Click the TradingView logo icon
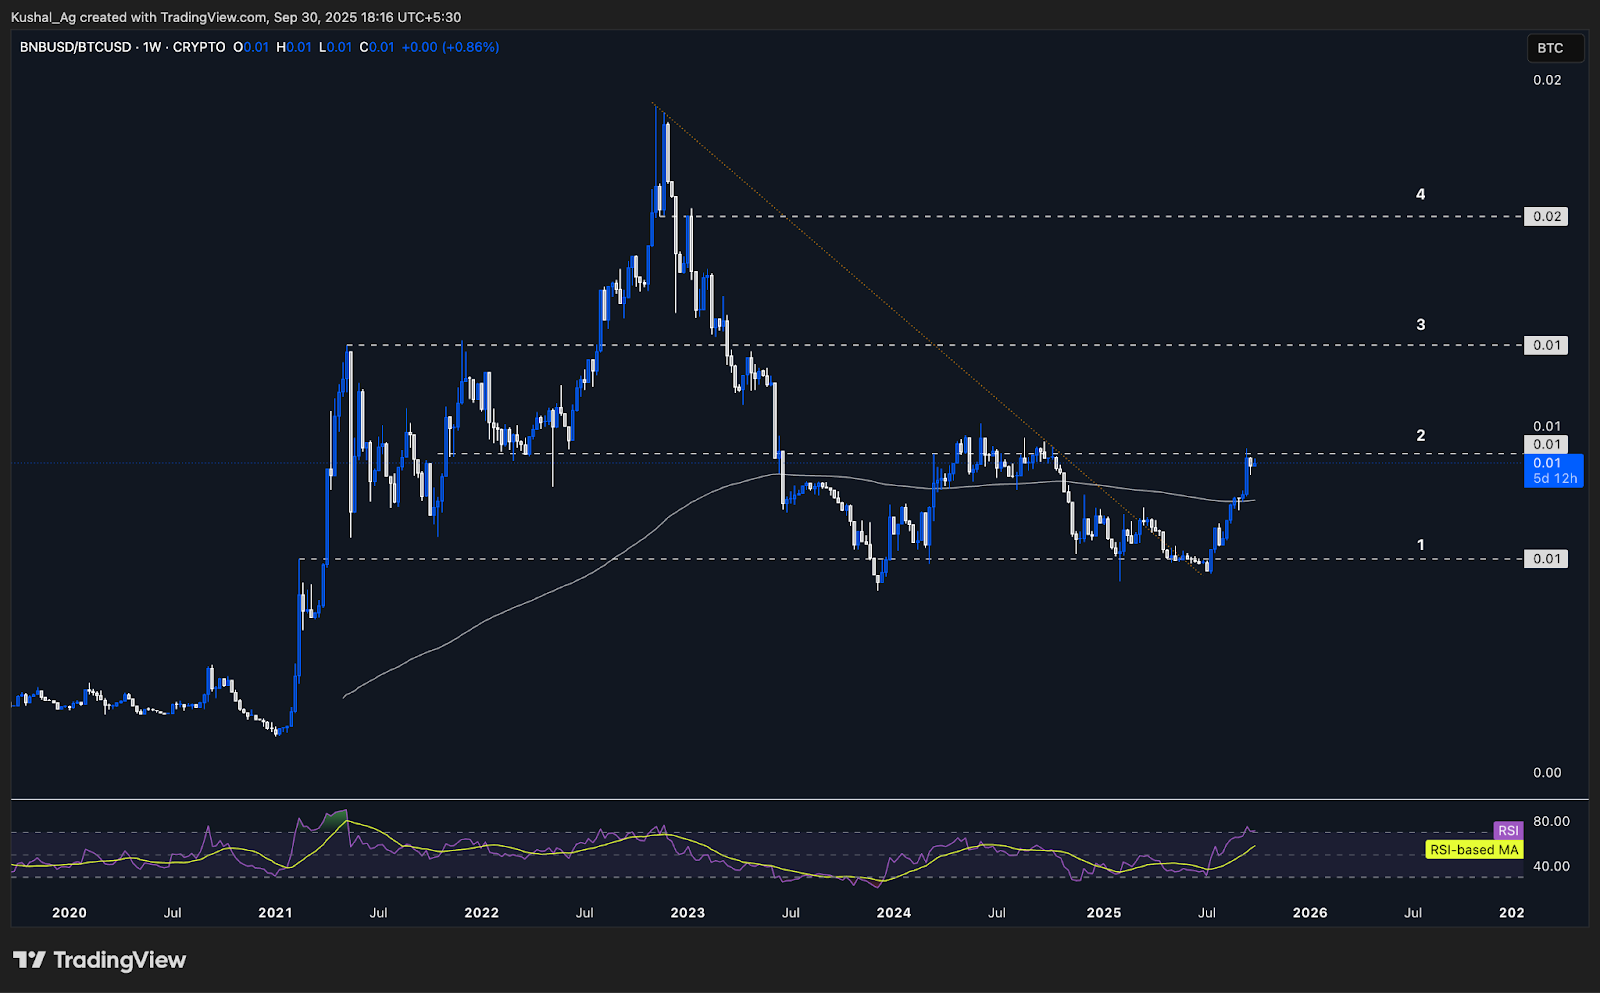 (29, 960)
